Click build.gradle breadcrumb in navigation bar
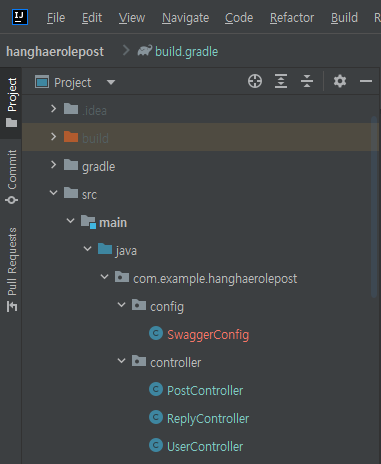The width and height of the screenshot is (381, 464). point(186,52)
